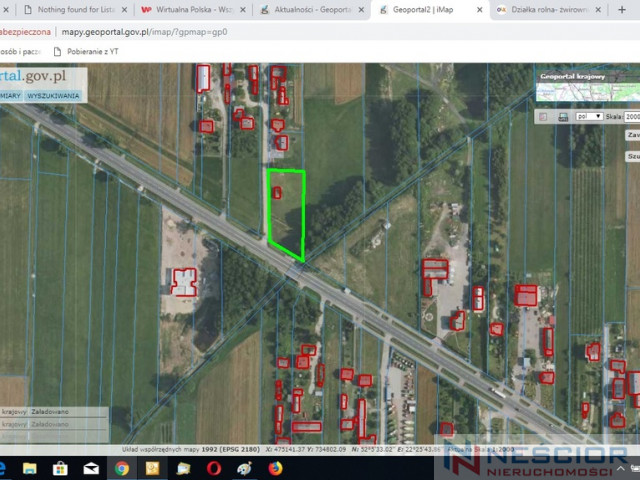Open Microsoft Store from the taskbar

pyautogui.click(x=60, y=468)
